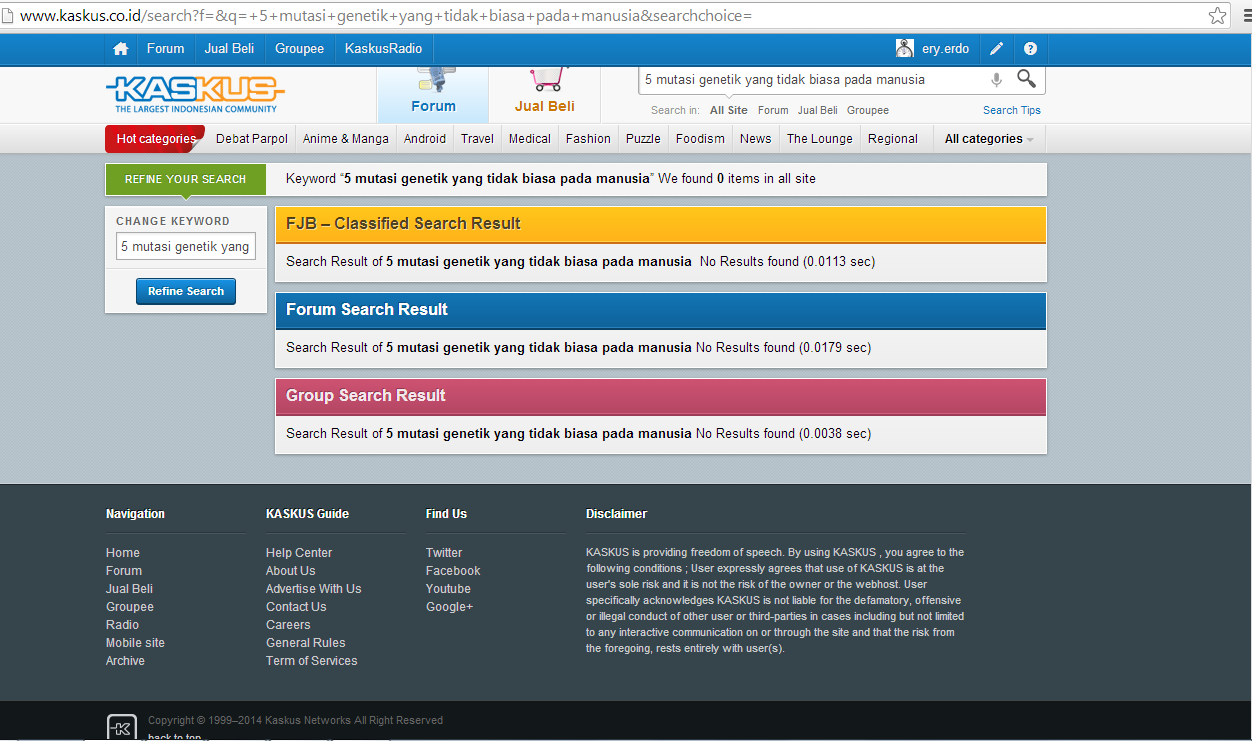The image size is (1252, 741).
Task: Open the Medical category
Action: pyautogui.click(x=530, y=139)
